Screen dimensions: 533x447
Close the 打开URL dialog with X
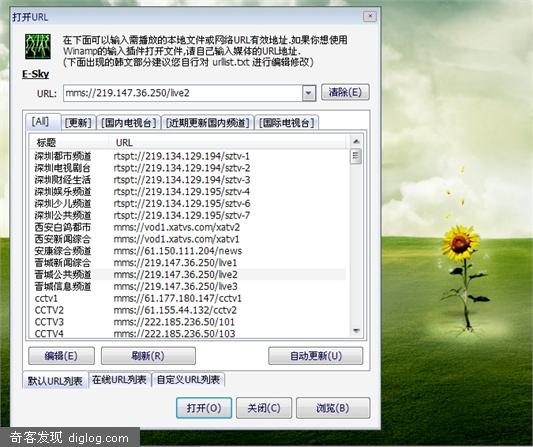coord(370,16)
